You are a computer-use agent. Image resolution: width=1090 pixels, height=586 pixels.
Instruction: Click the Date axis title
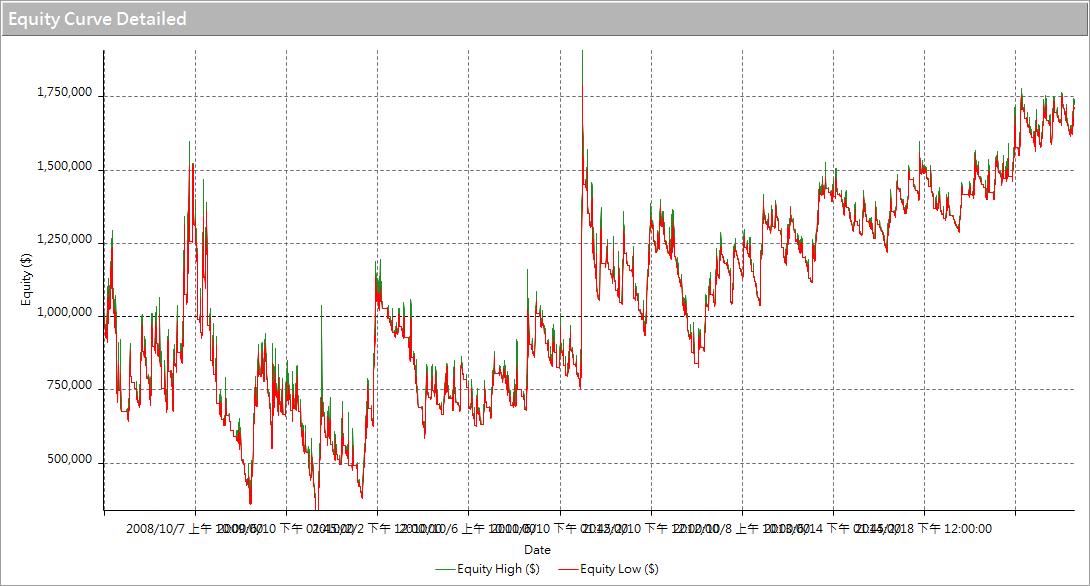click(537, 549)
